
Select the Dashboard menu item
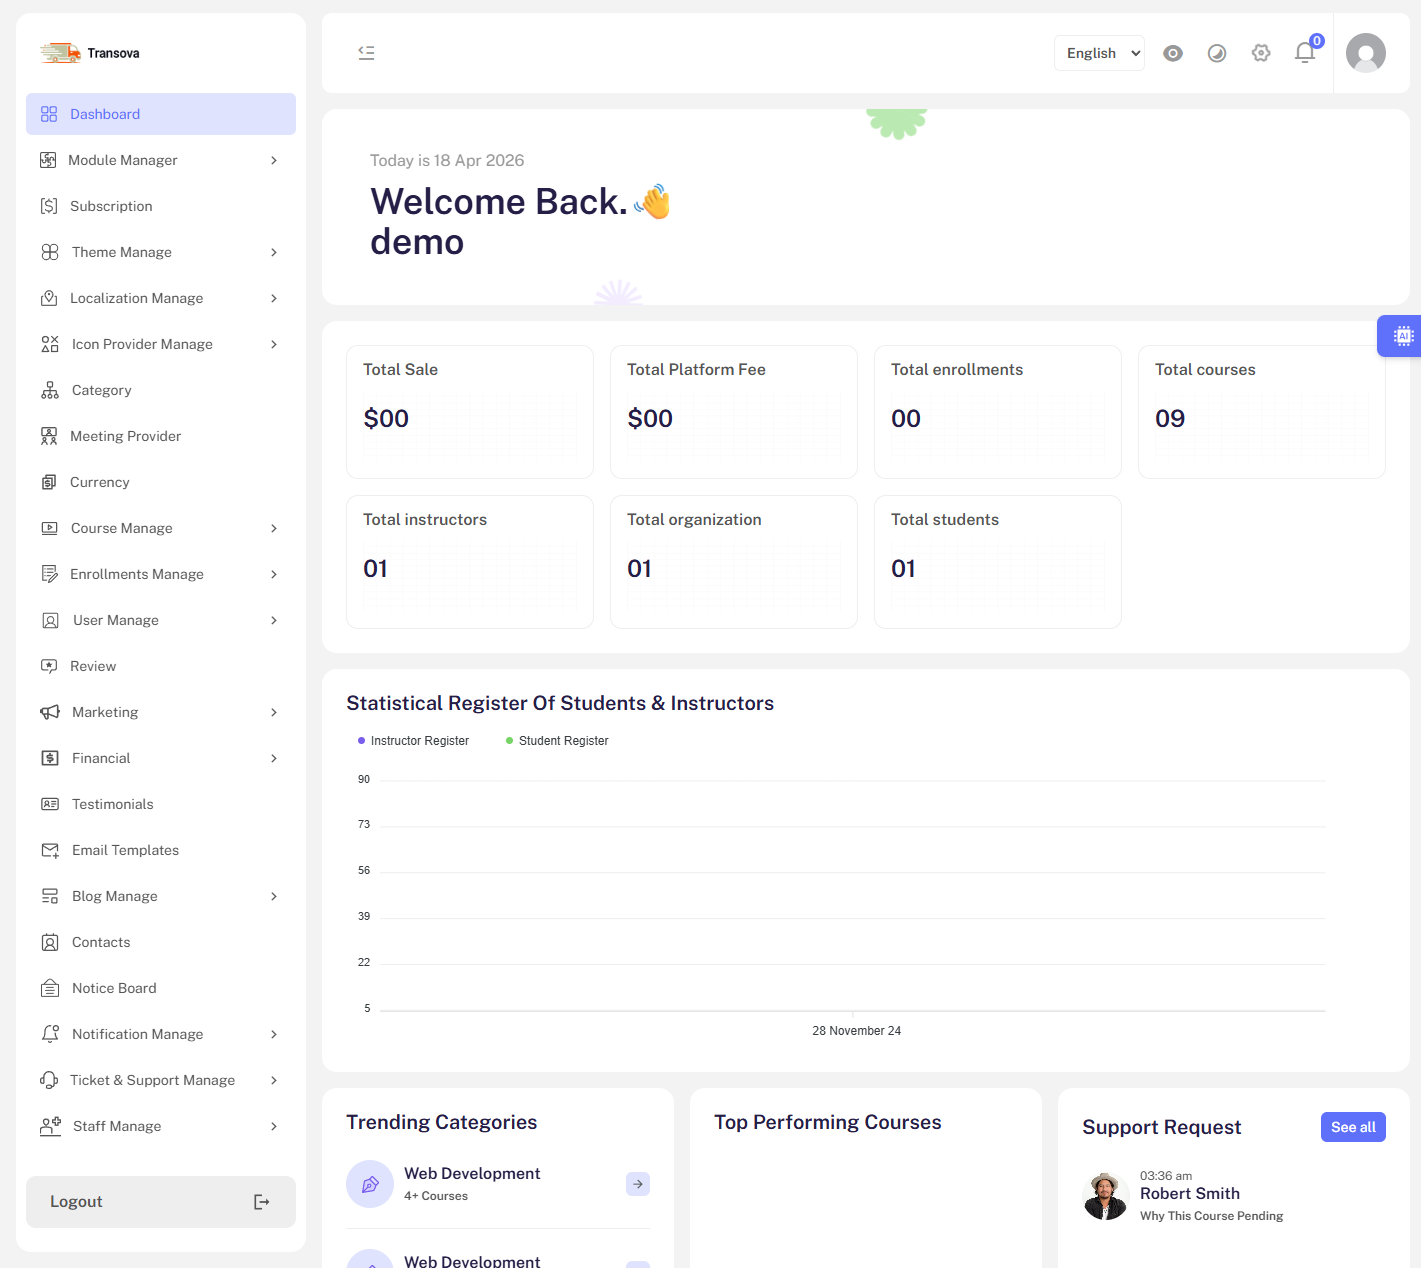(x=161, y=114)
